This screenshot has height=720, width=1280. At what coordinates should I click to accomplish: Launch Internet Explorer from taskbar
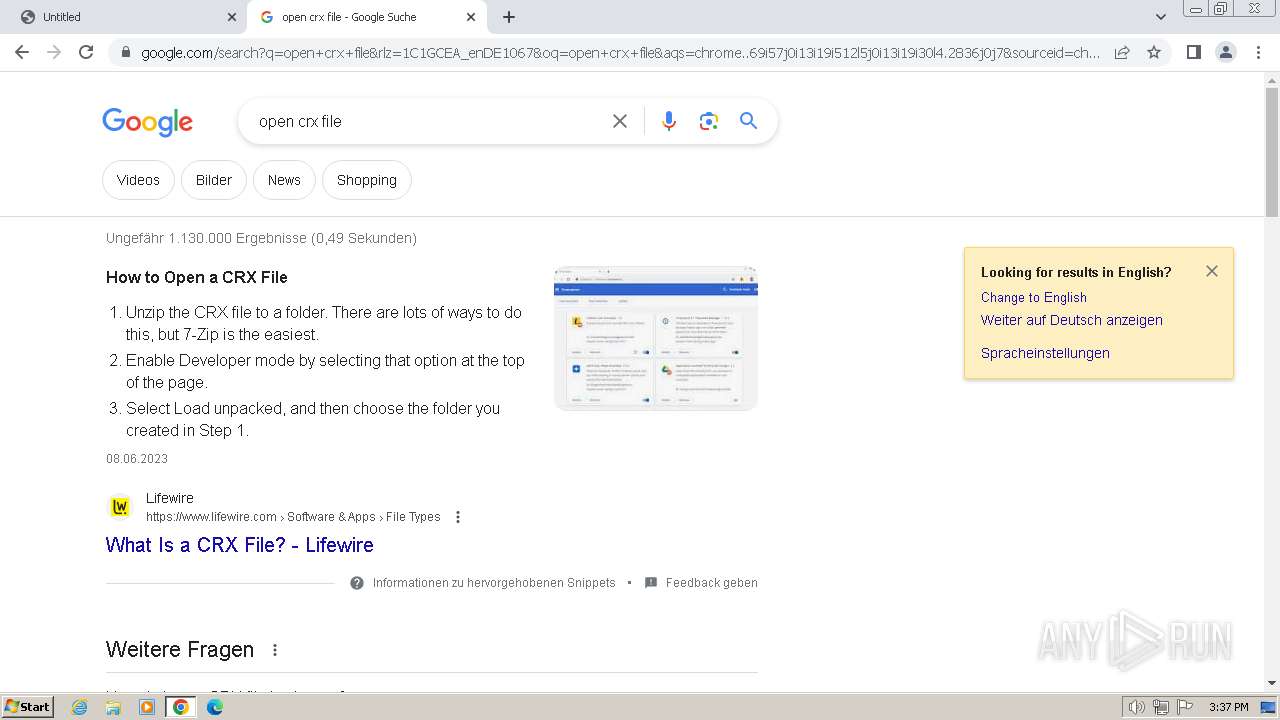coord(80,707)
